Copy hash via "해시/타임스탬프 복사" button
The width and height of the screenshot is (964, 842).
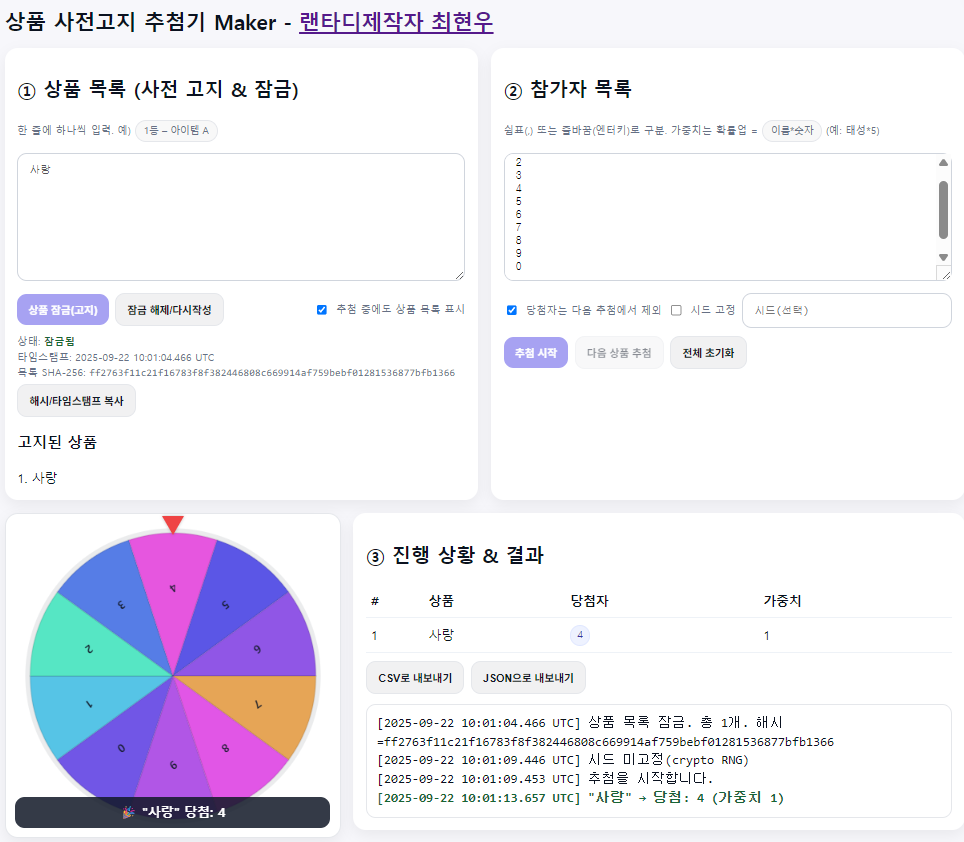76,400
